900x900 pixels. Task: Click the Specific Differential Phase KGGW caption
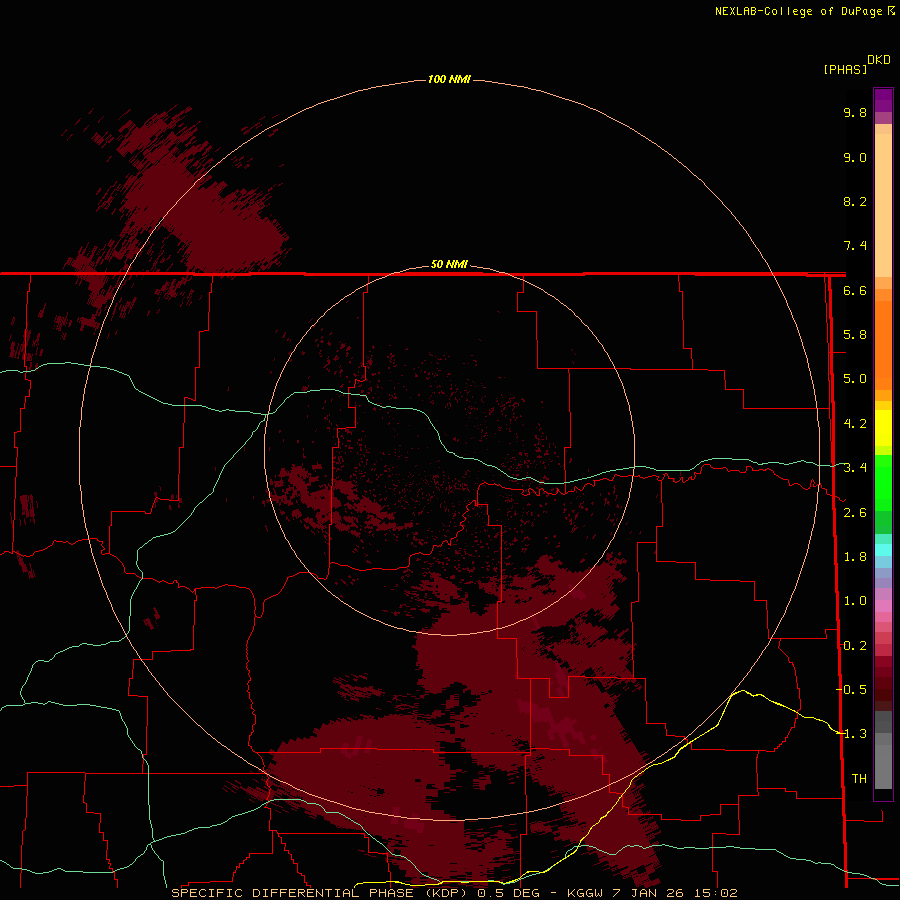(454, 893)
